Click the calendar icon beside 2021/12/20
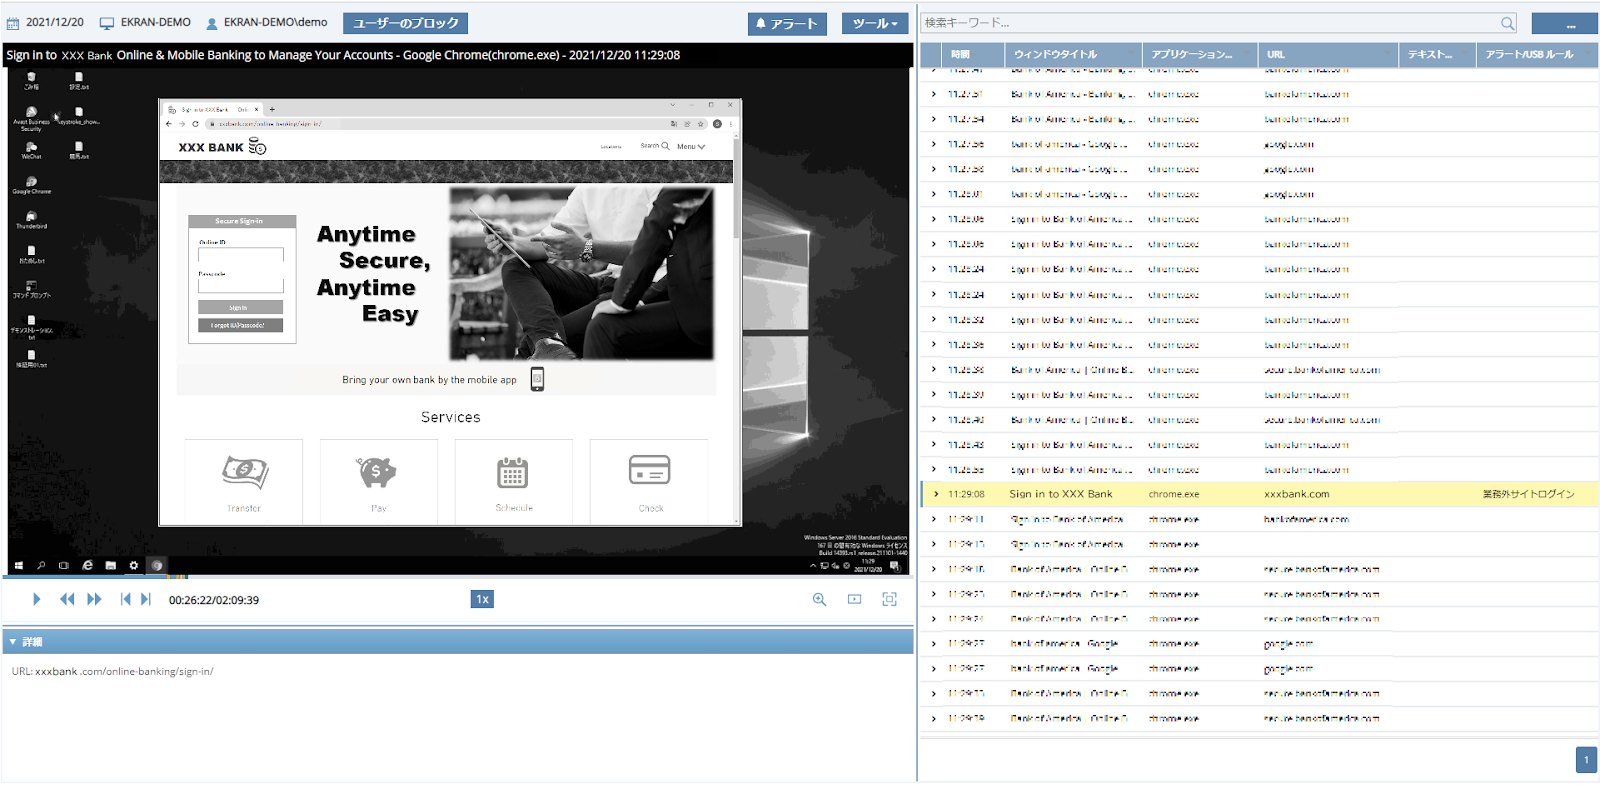The image size is (1600, 789). [x=13, y=23]
